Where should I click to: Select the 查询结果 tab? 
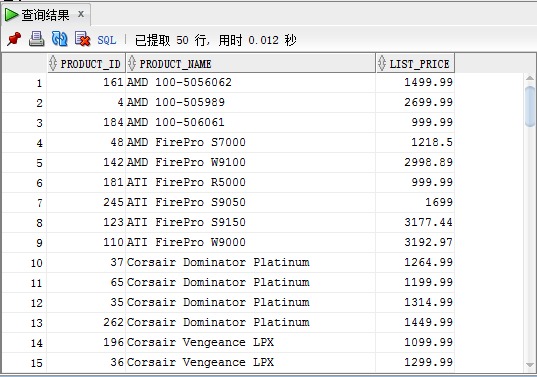(x=45, y=15)
